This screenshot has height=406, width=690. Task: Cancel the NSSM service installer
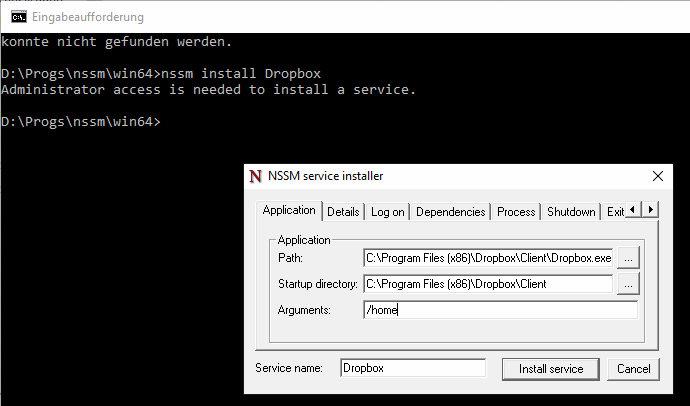click(633, 369)
